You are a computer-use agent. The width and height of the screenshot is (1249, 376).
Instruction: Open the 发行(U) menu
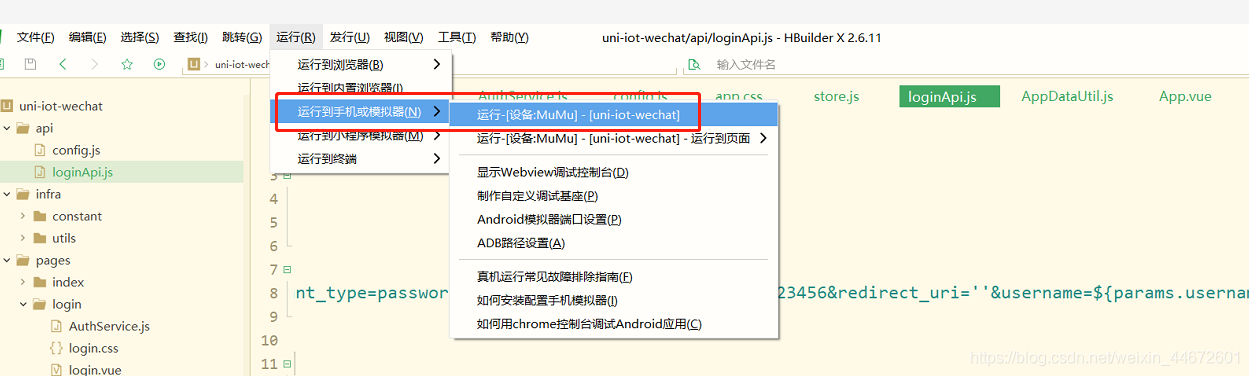(350, 37)
